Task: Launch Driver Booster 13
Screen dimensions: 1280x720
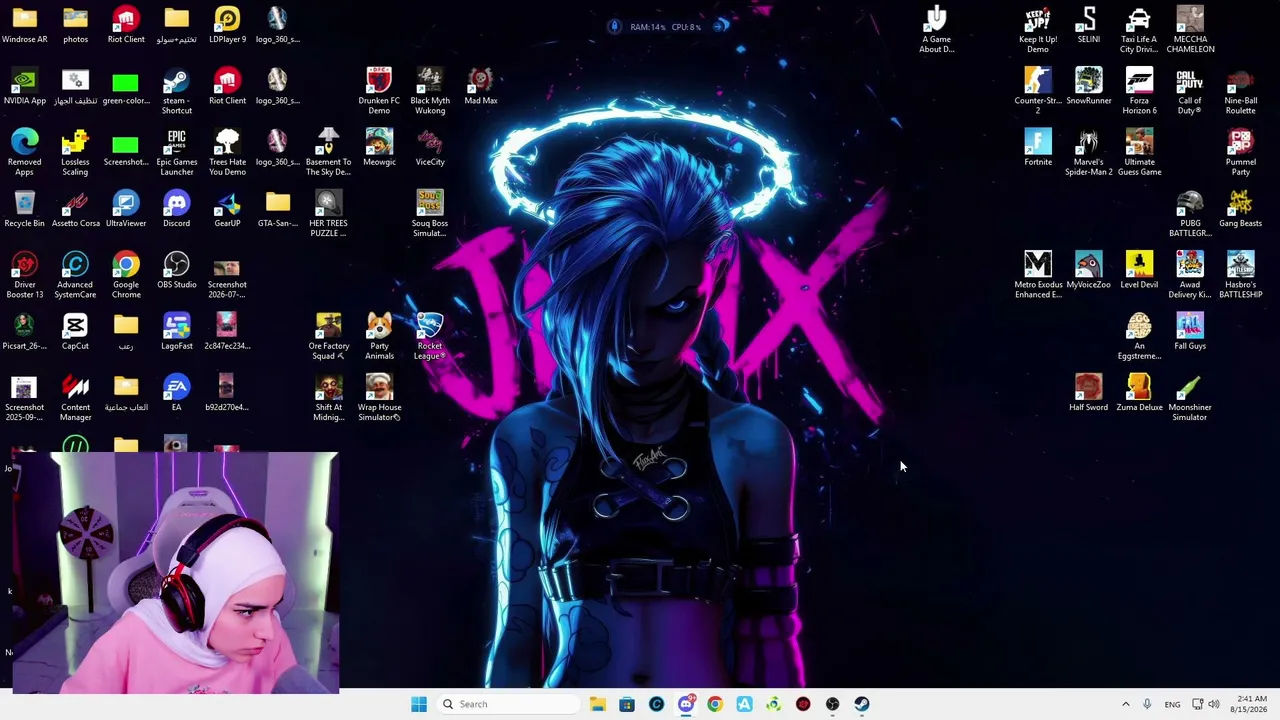Action: tap(25, 275)
